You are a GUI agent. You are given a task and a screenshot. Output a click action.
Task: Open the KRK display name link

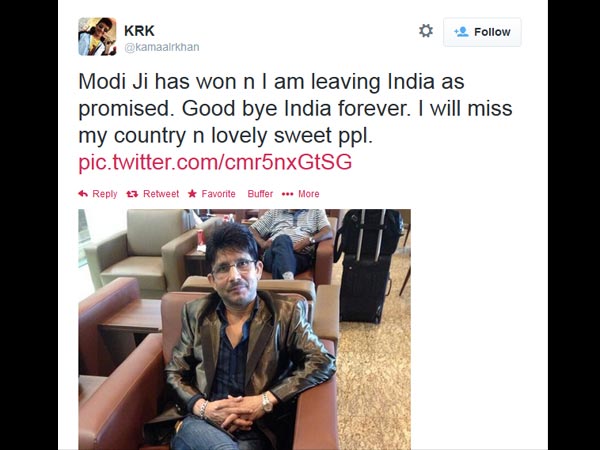click(139, 31)
